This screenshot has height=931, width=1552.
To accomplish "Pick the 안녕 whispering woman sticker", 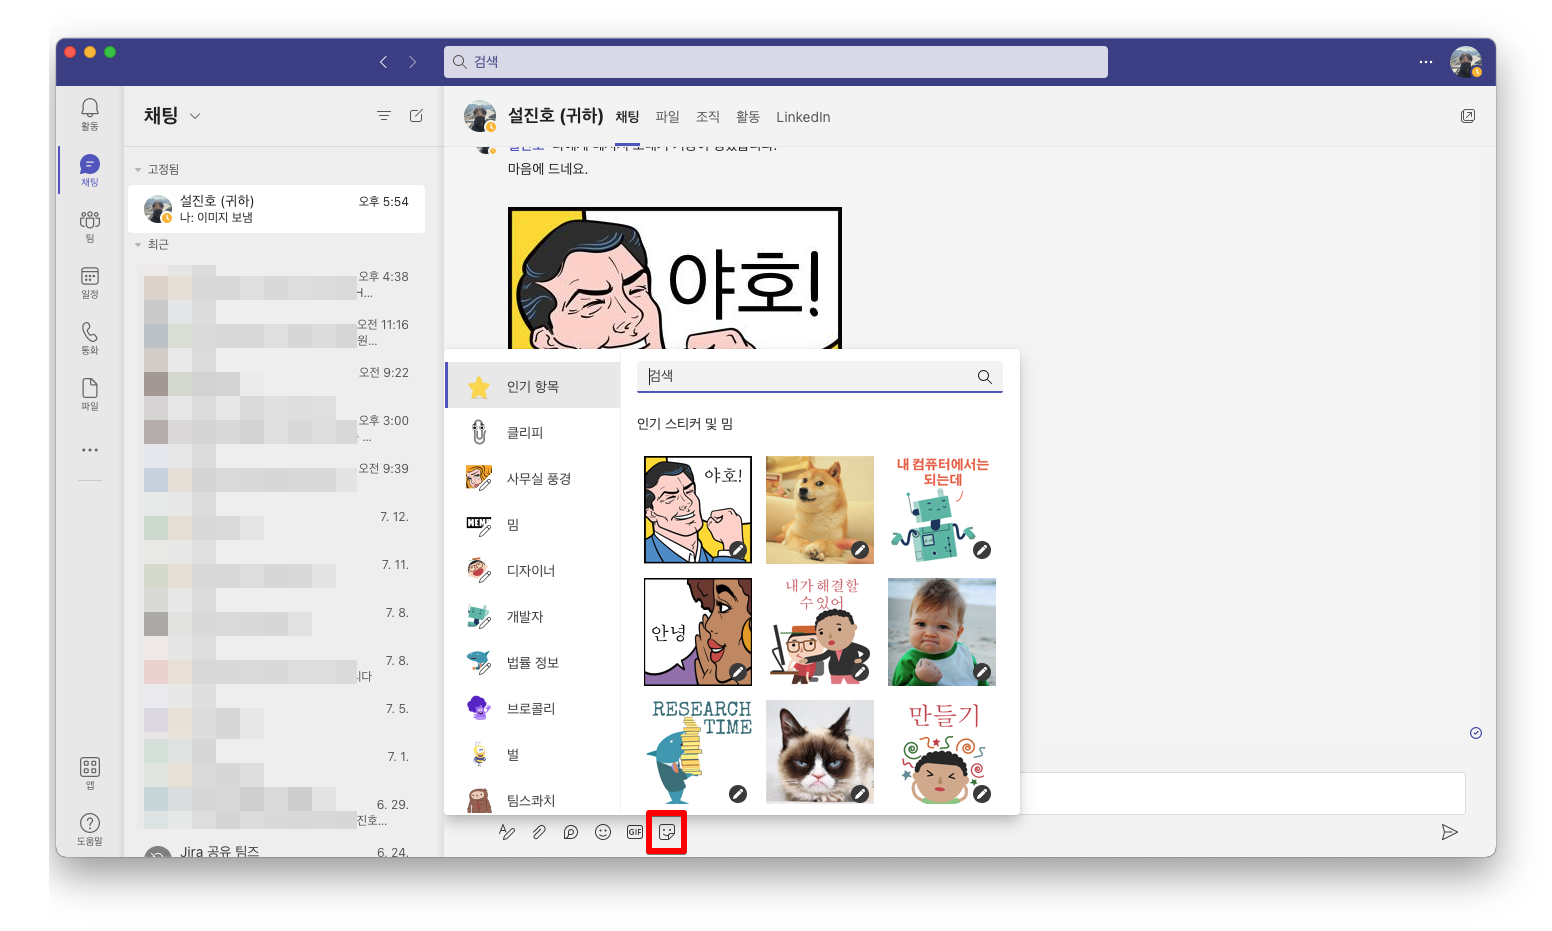I will click(x=698, y=632).
